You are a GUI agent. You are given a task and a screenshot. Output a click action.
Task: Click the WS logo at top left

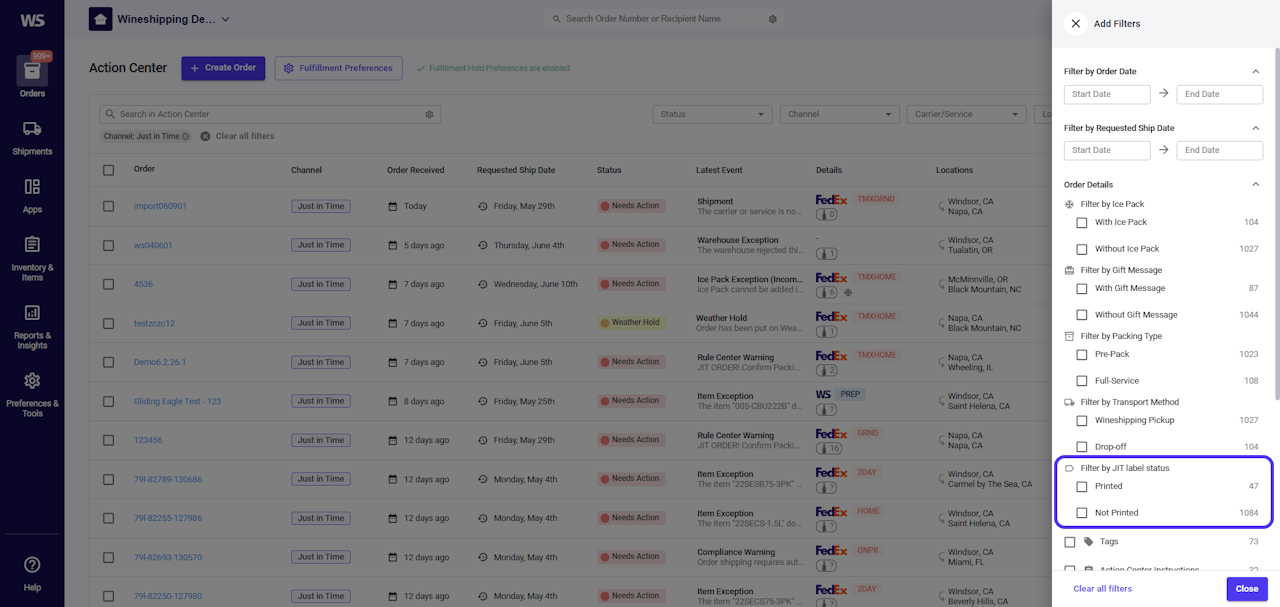32,20
